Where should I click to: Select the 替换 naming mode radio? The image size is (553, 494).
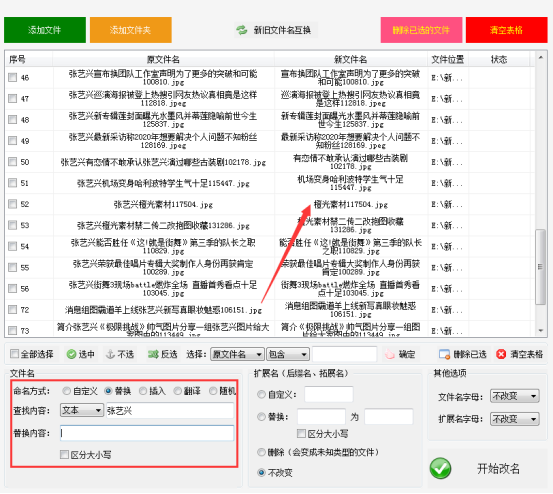pyautogui.click(x=108, y=391)
